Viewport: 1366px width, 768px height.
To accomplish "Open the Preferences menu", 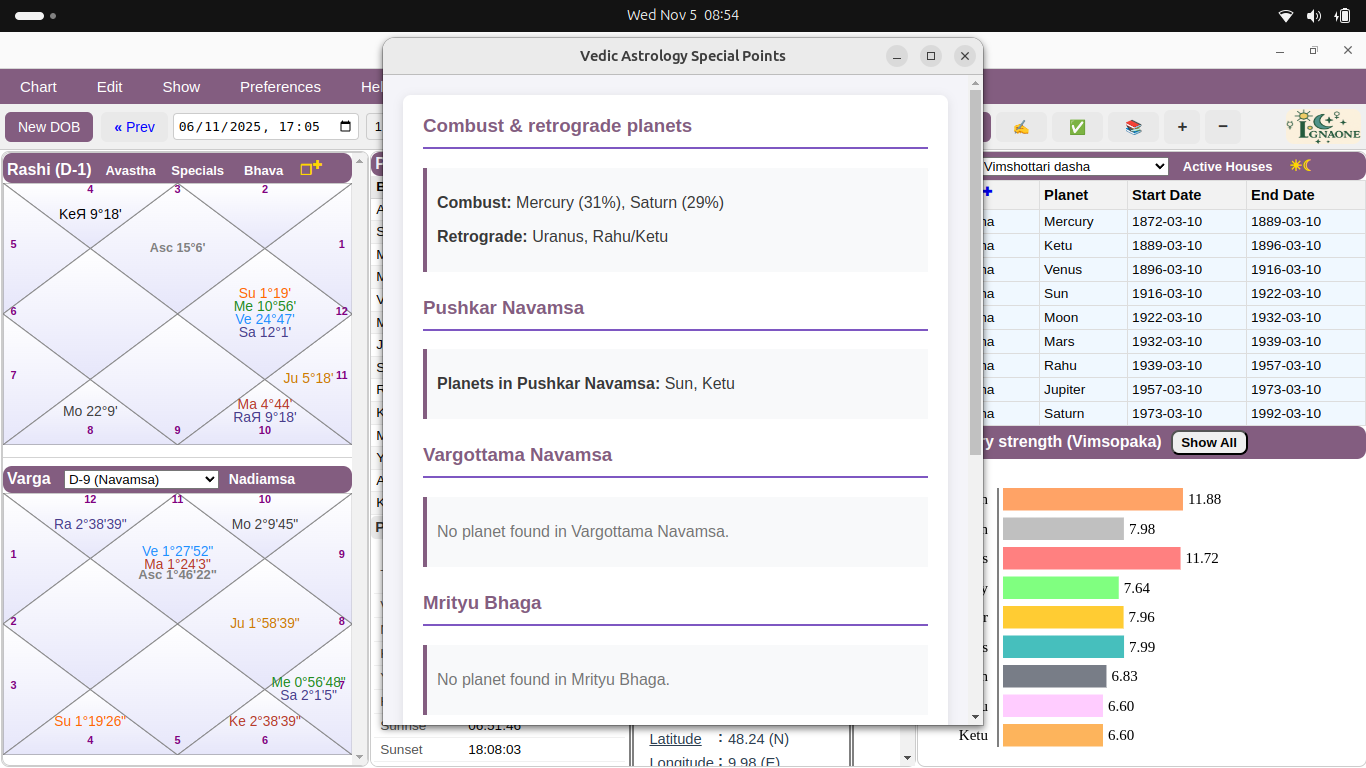I will [280, 87].
